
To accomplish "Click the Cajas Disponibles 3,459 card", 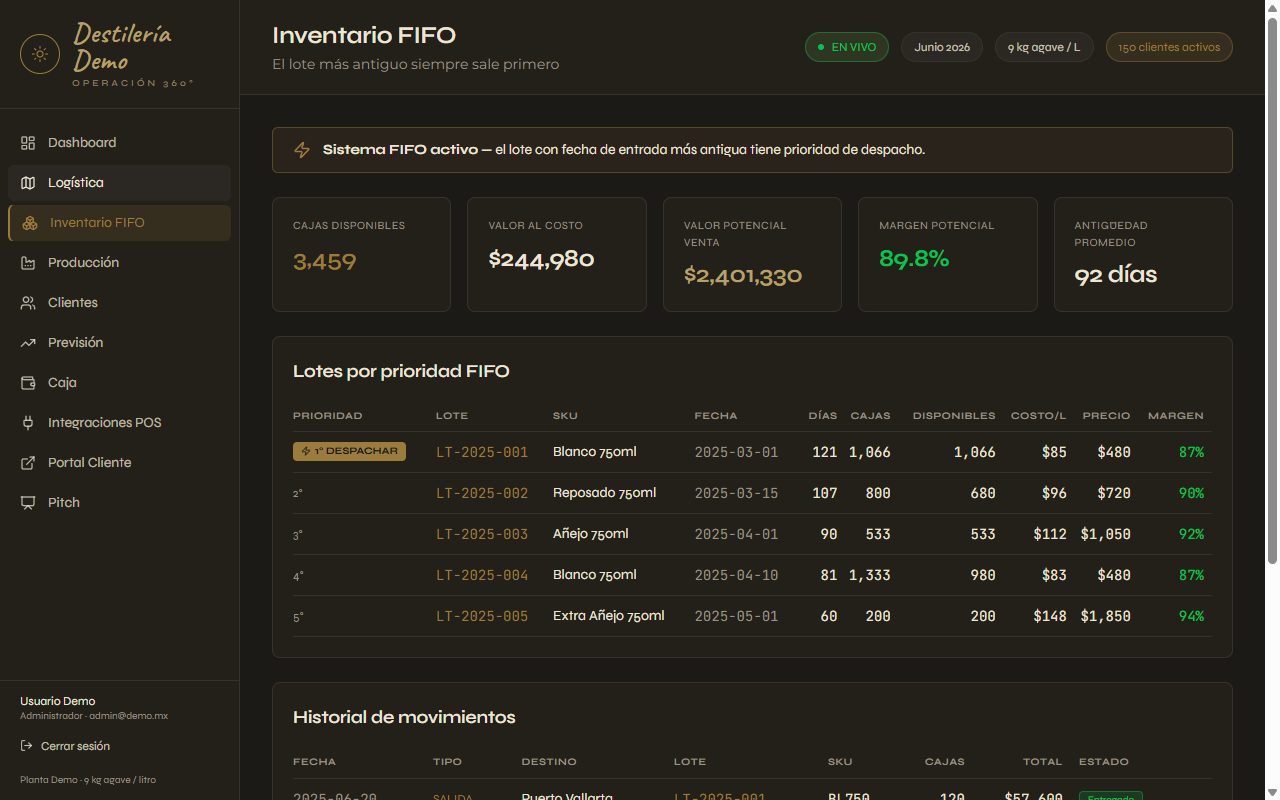I will [361, 254].
